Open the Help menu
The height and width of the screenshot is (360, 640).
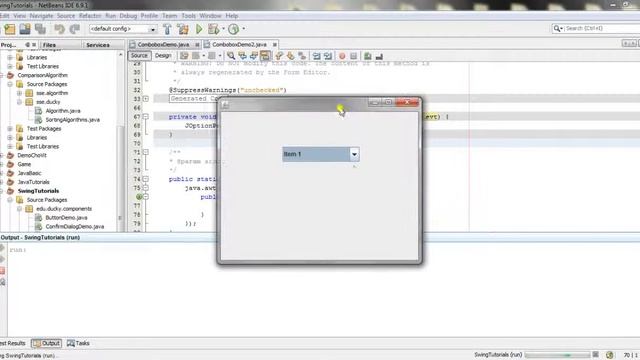click(231, 16)
